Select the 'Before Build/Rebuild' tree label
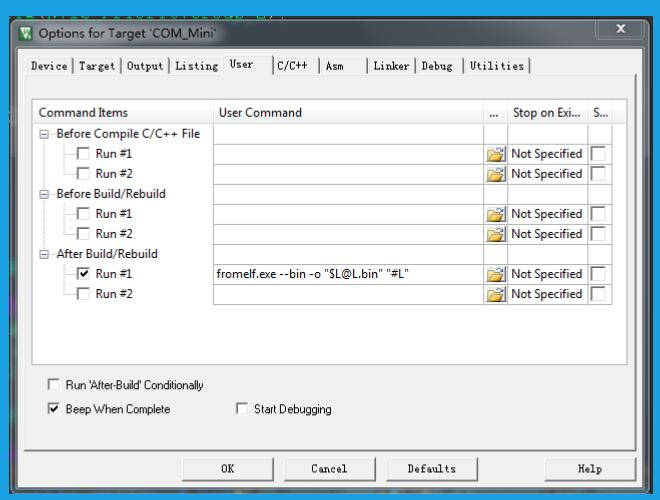This screenshot has height=500, width=660. (x=111, y=194)
